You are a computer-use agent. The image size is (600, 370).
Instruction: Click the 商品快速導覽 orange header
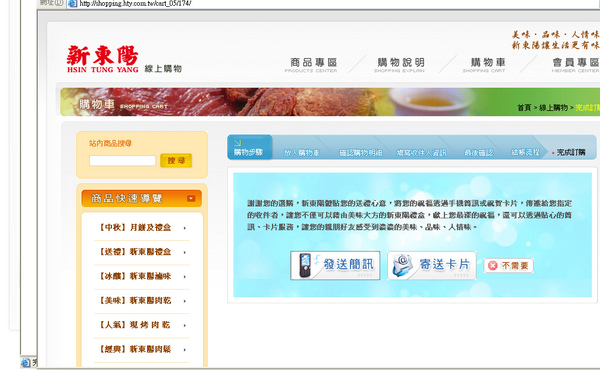tap(142, 198)
